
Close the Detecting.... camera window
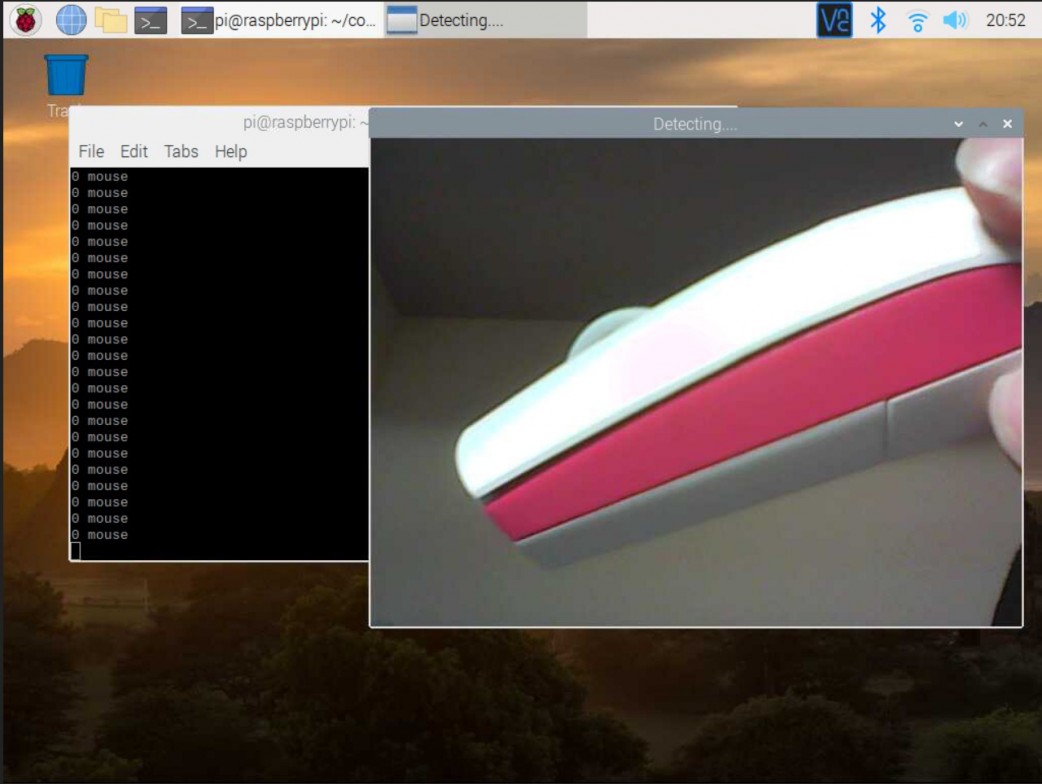click(x=1007, y=124)
